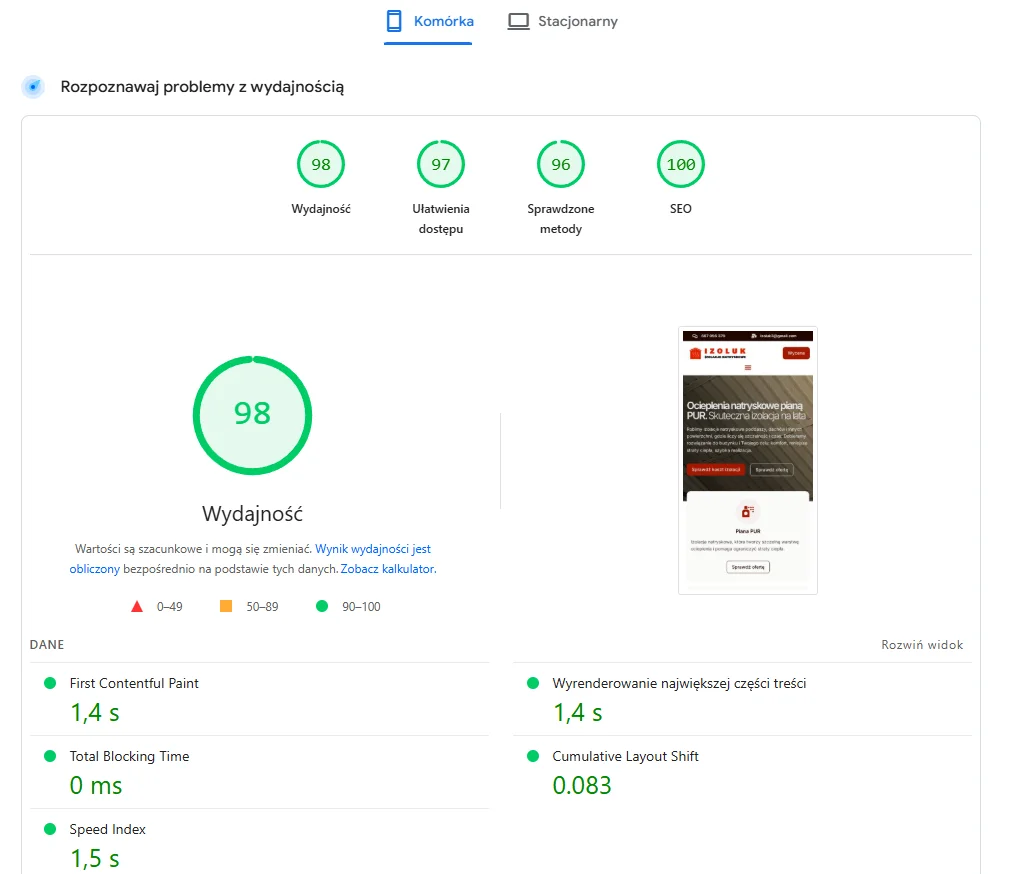
Task: Click the Total Blocking Time metric name
Action: point(129,757)
